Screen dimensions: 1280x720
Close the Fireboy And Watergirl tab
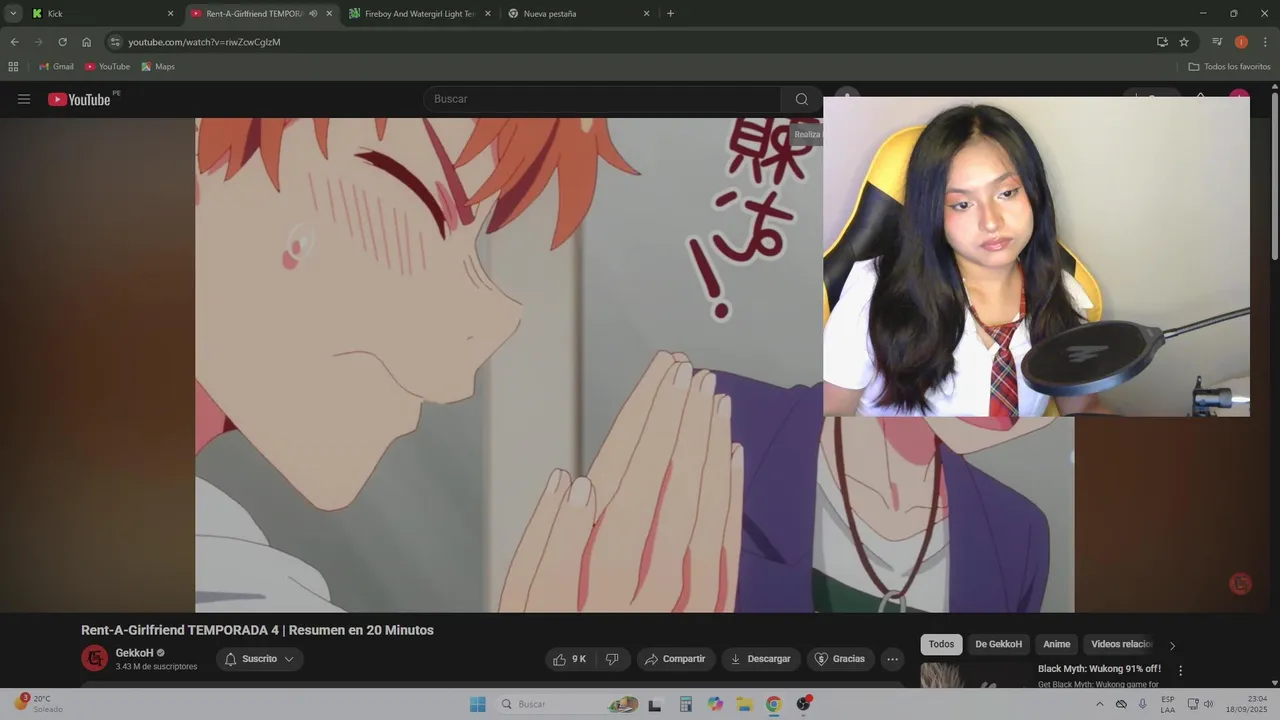pos(488,14)
